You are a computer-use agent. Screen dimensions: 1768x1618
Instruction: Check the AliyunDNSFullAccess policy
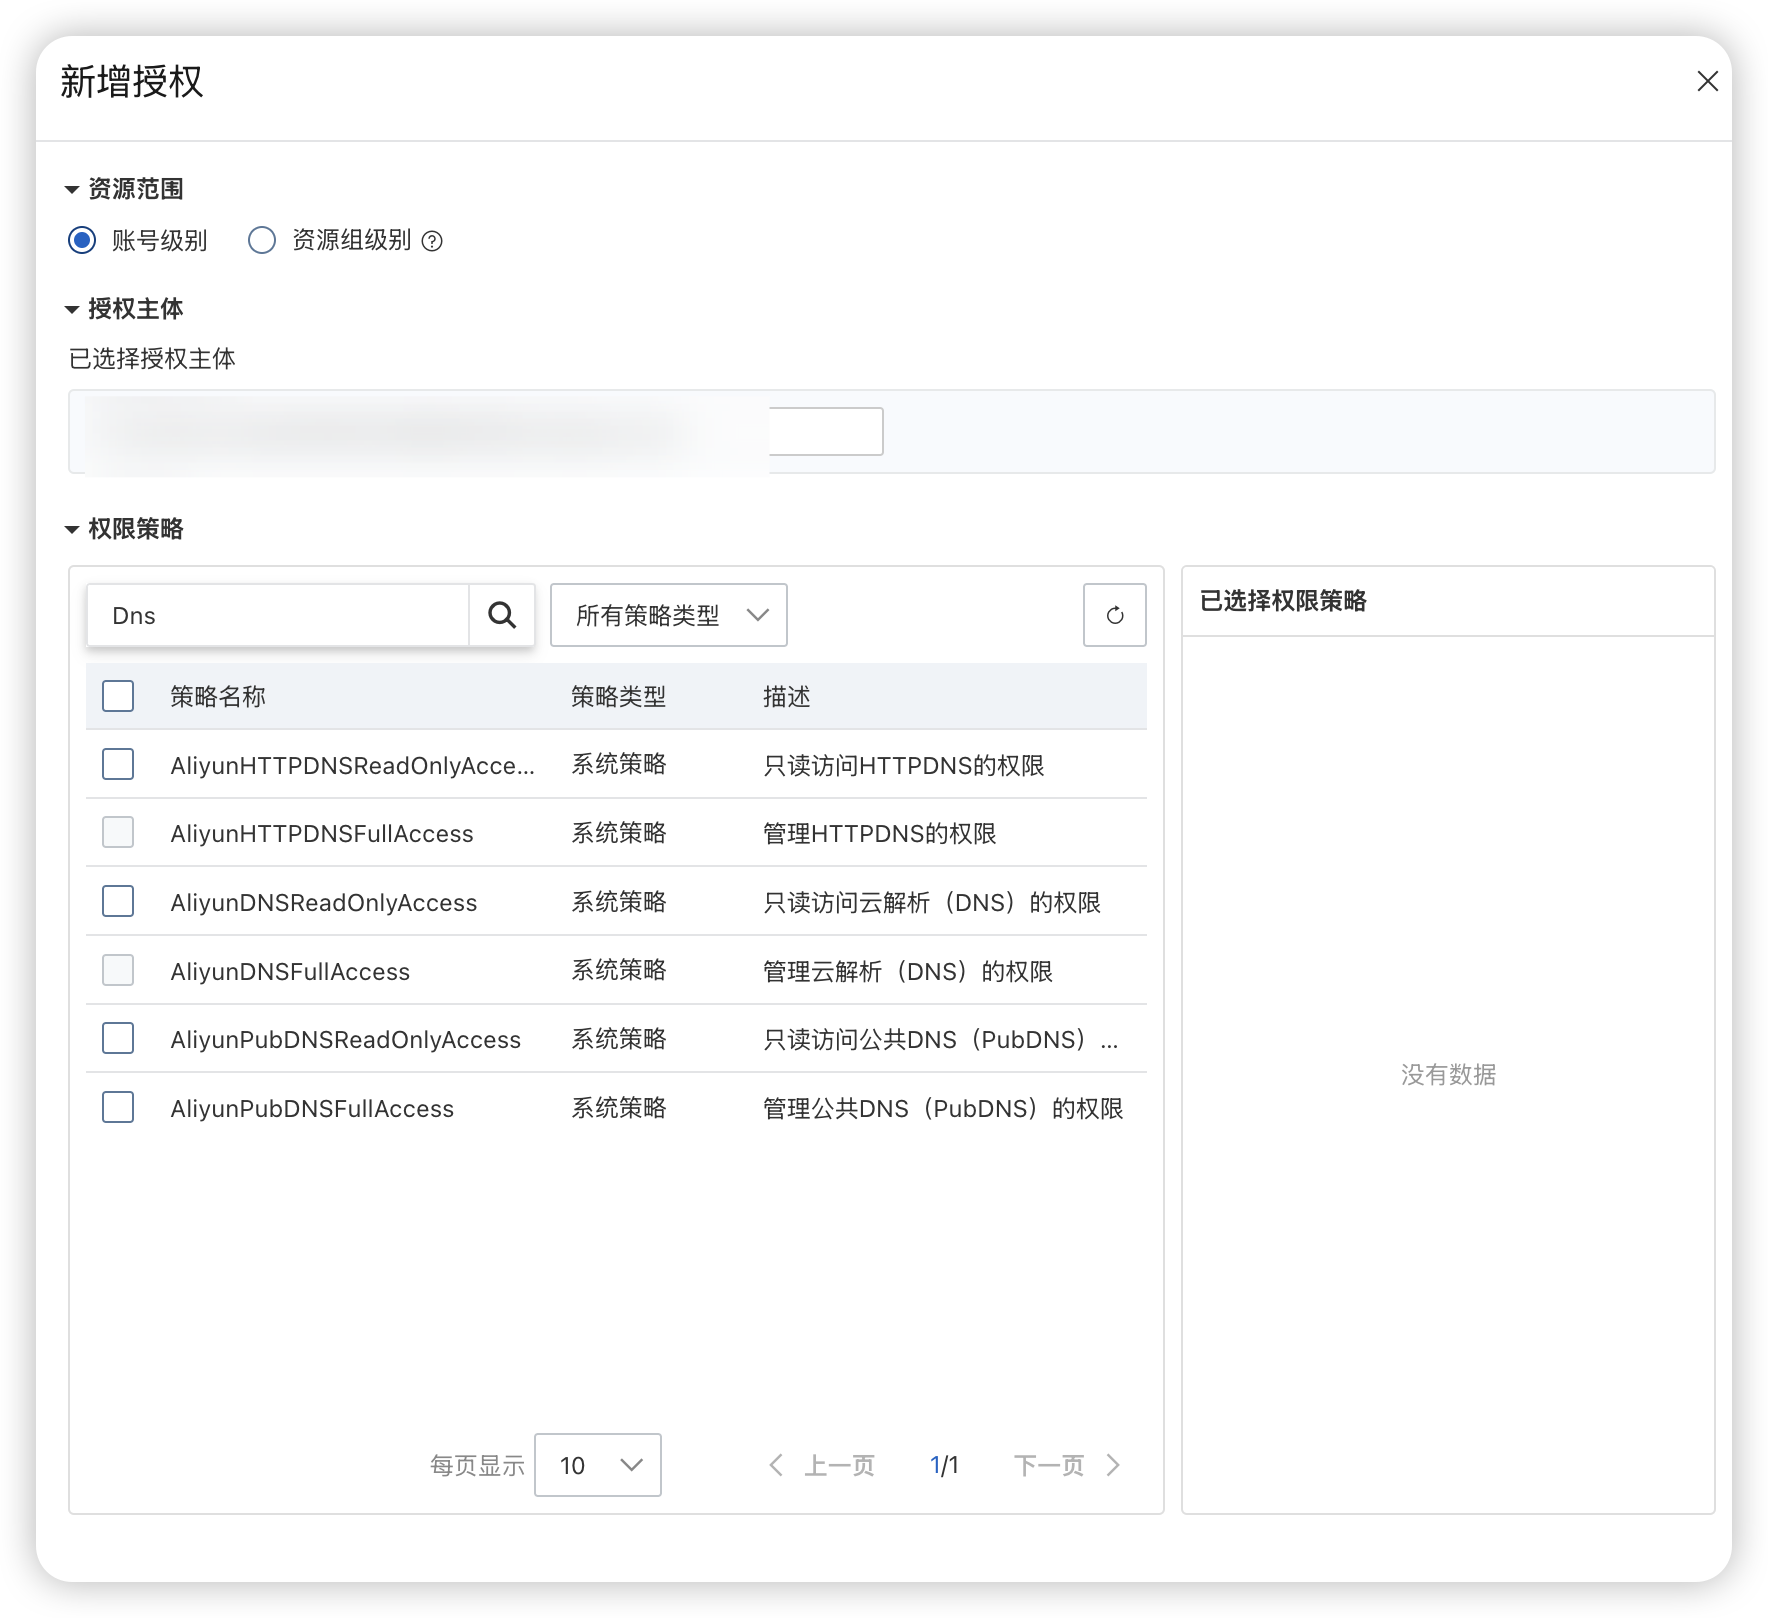coord(117,969)
